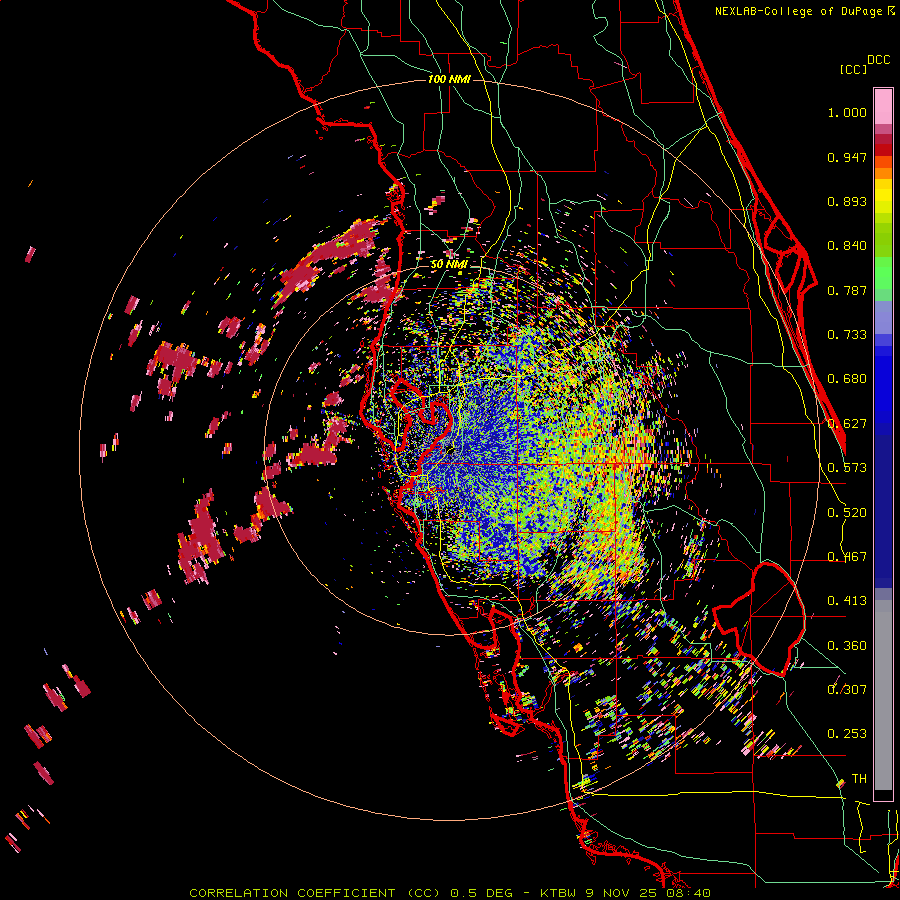
Task: Click the 0.627 scale value
Action: point(847,424)
